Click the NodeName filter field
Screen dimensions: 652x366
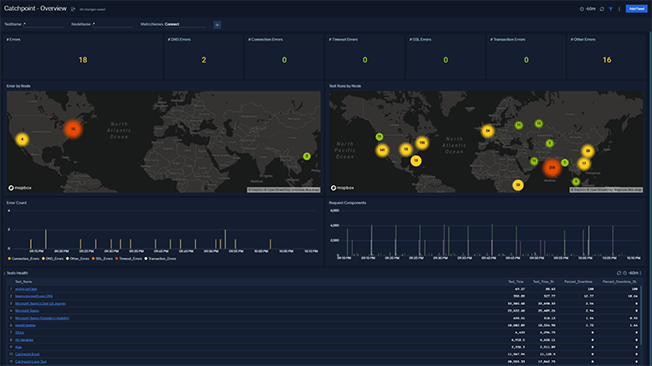pyautogui.click(x=102, y=25)
